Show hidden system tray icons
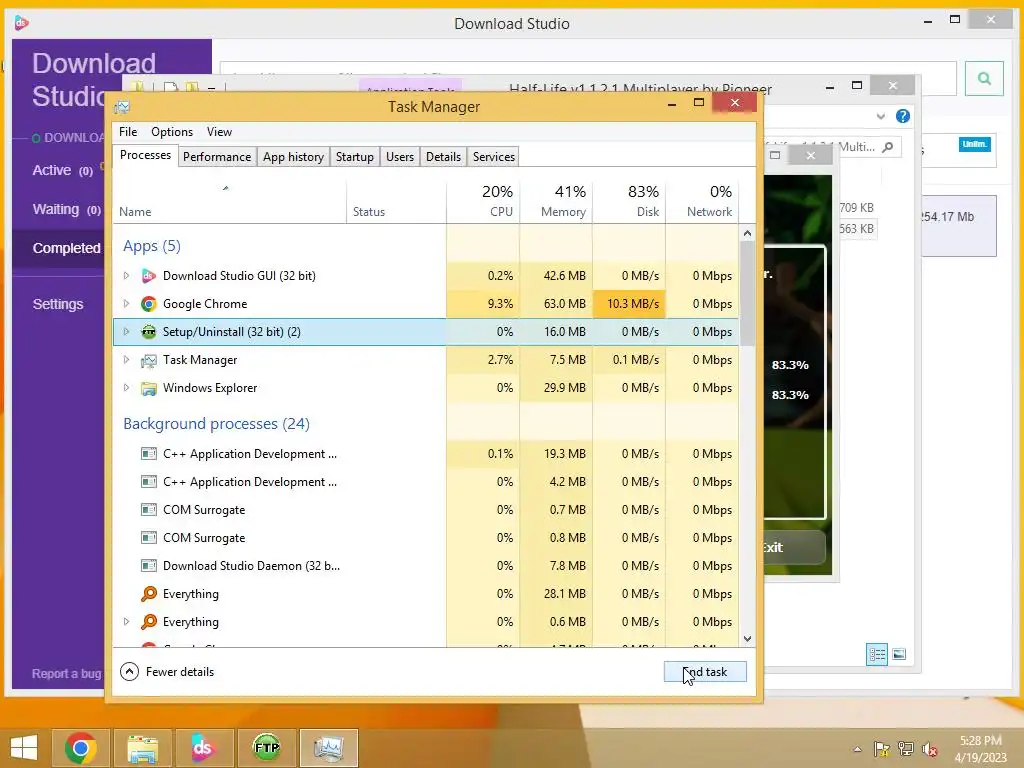 (x=857, y=750)
